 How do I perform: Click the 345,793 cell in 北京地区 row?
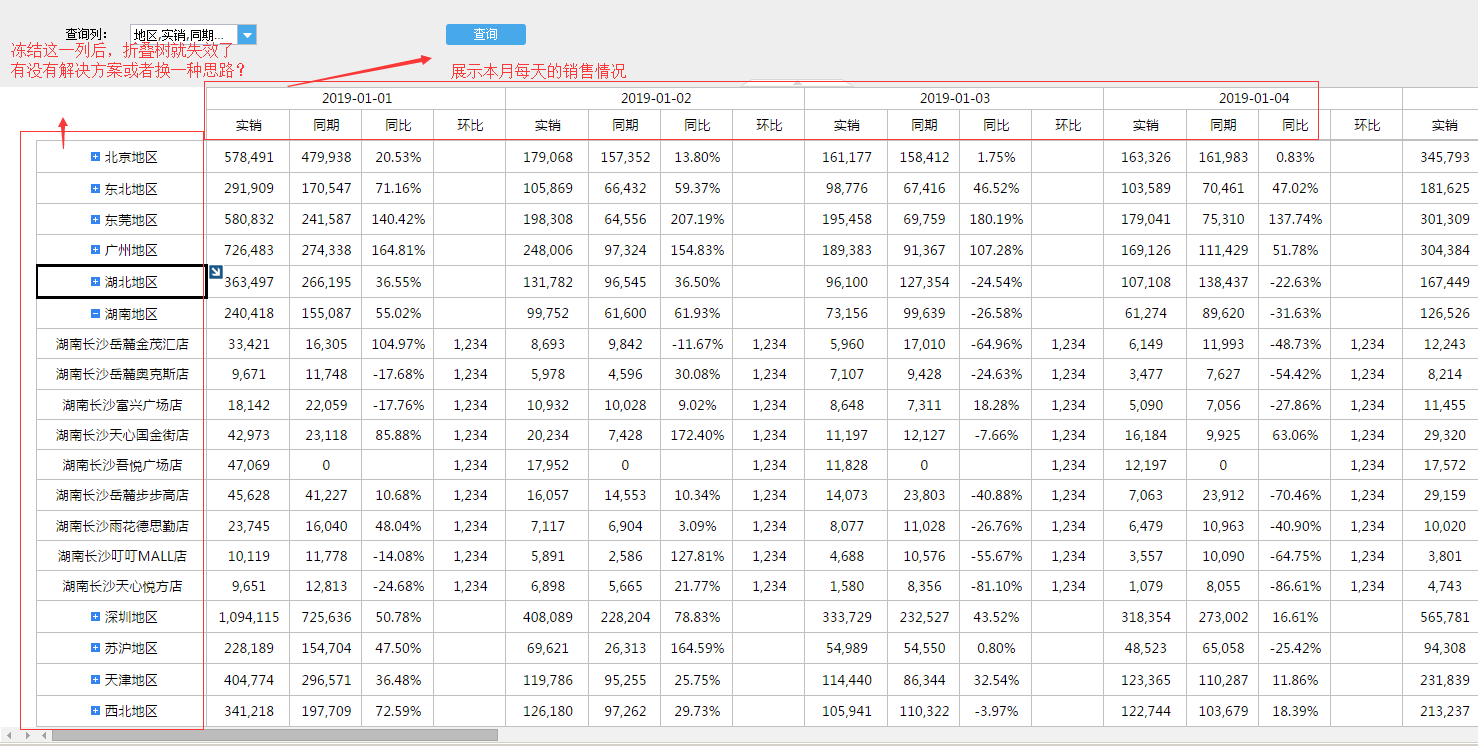1441,157
